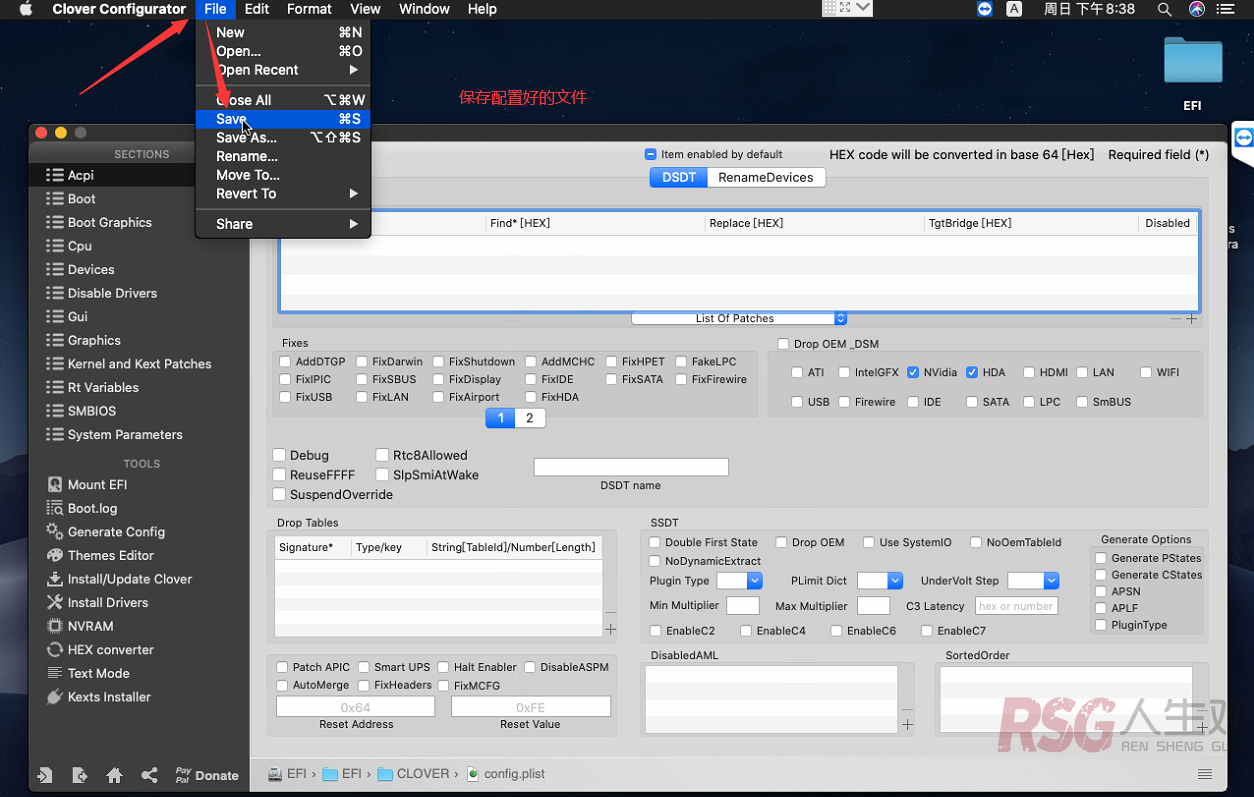Toggle the Patch APIC checkbox
Screen dimensions: 1254x797
283,667
